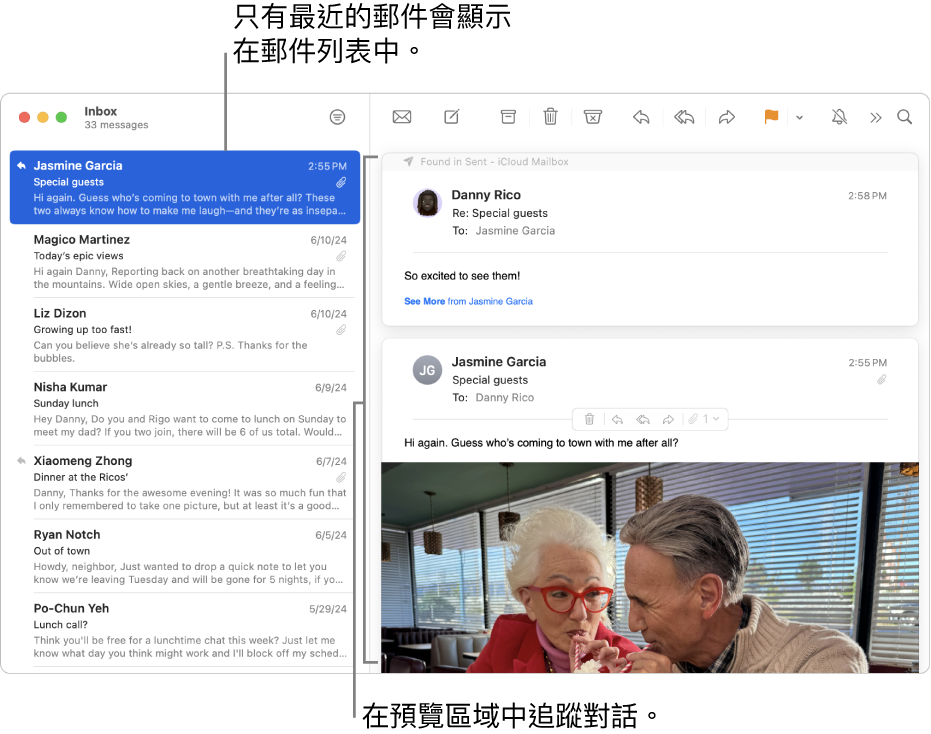Click paperclip on Xiaomeng Zhong row
Screen dimensions: 931x734
[341, 477]
